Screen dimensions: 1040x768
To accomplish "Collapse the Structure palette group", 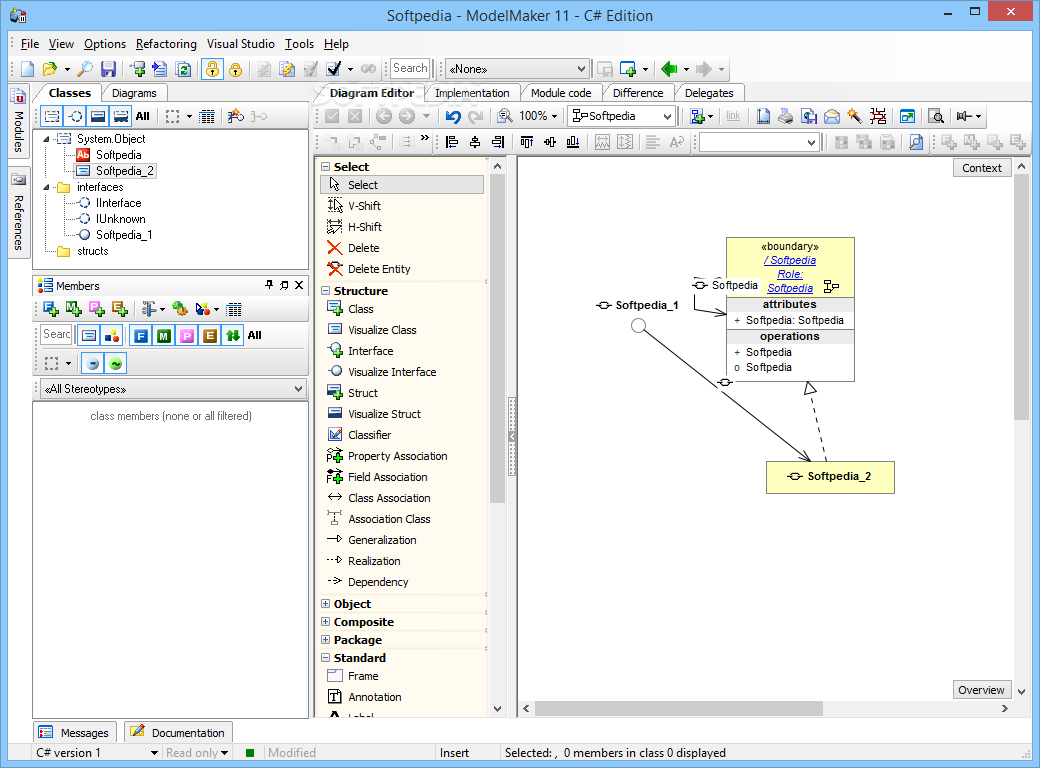I will point(326,291).
